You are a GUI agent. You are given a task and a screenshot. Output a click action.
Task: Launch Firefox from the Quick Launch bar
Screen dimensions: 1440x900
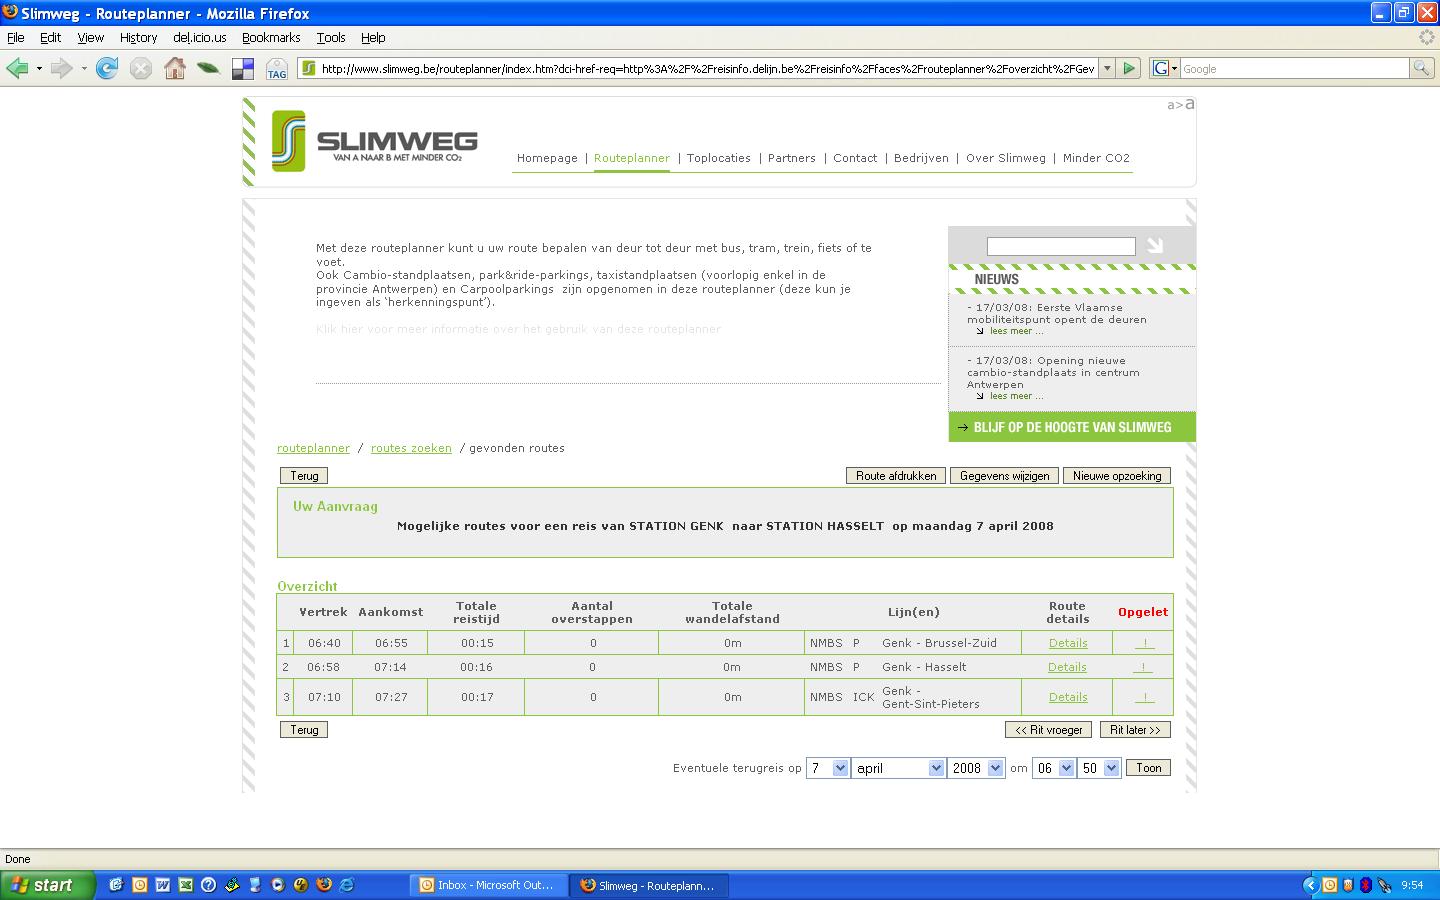pos(323,885)
